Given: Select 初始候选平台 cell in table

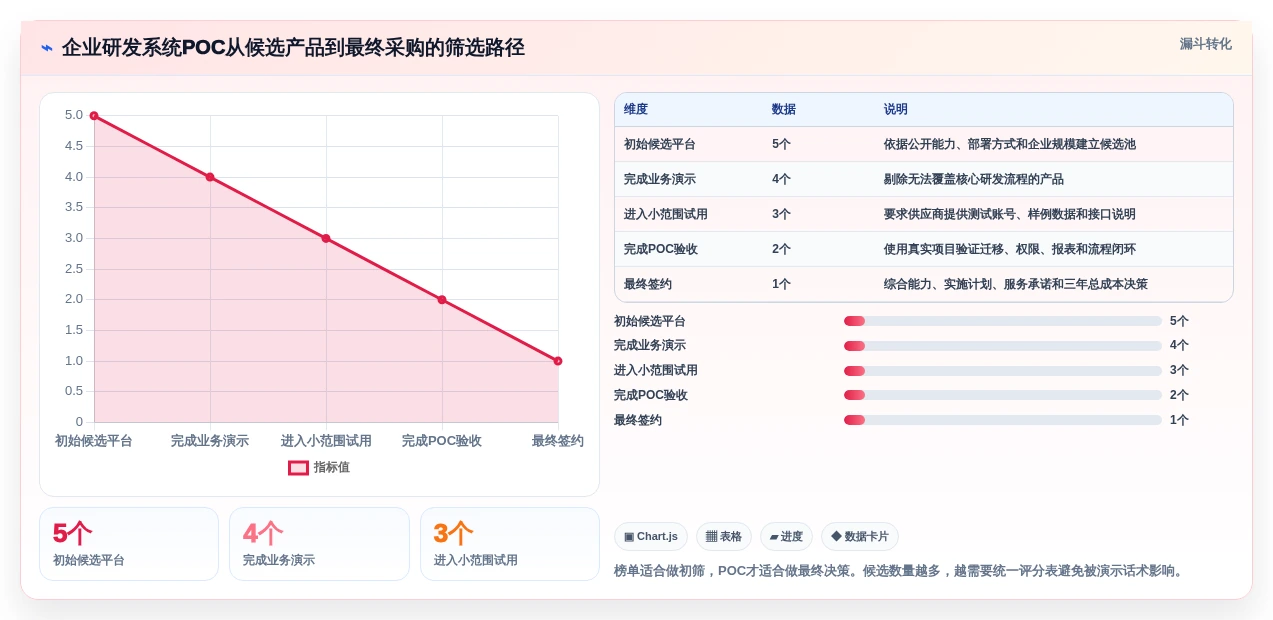Looking at the screenshot, I should [x=660, y=144].
